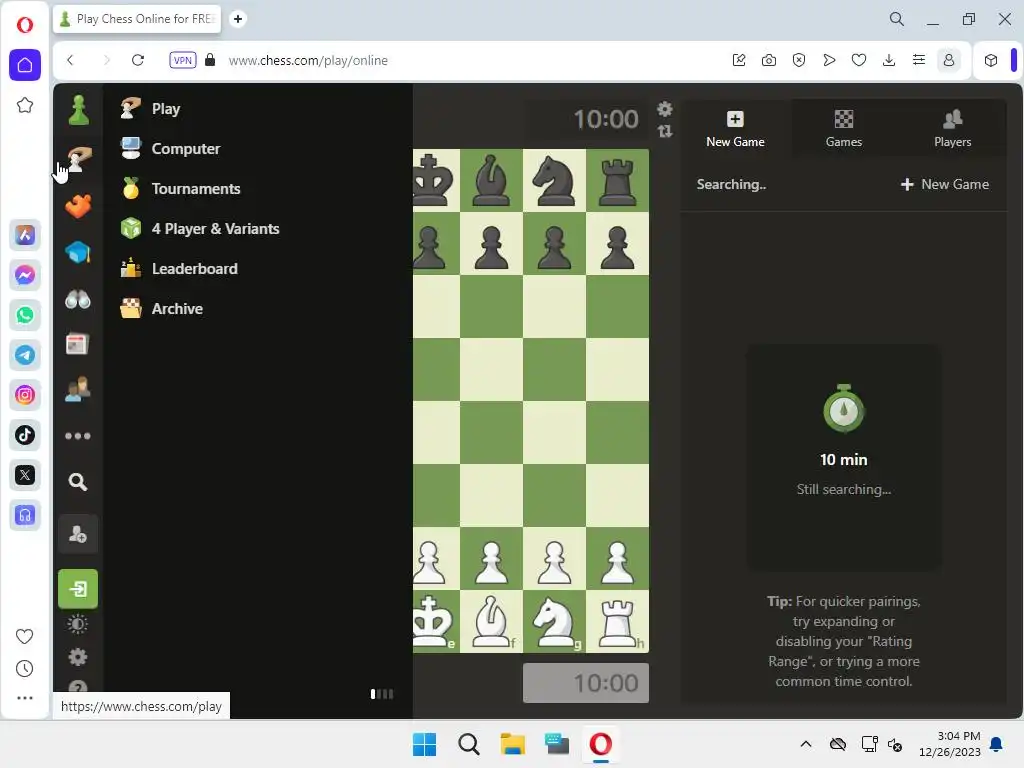Toggle the Opera VPN badge
1024x768 pixels.
[182, 60]
